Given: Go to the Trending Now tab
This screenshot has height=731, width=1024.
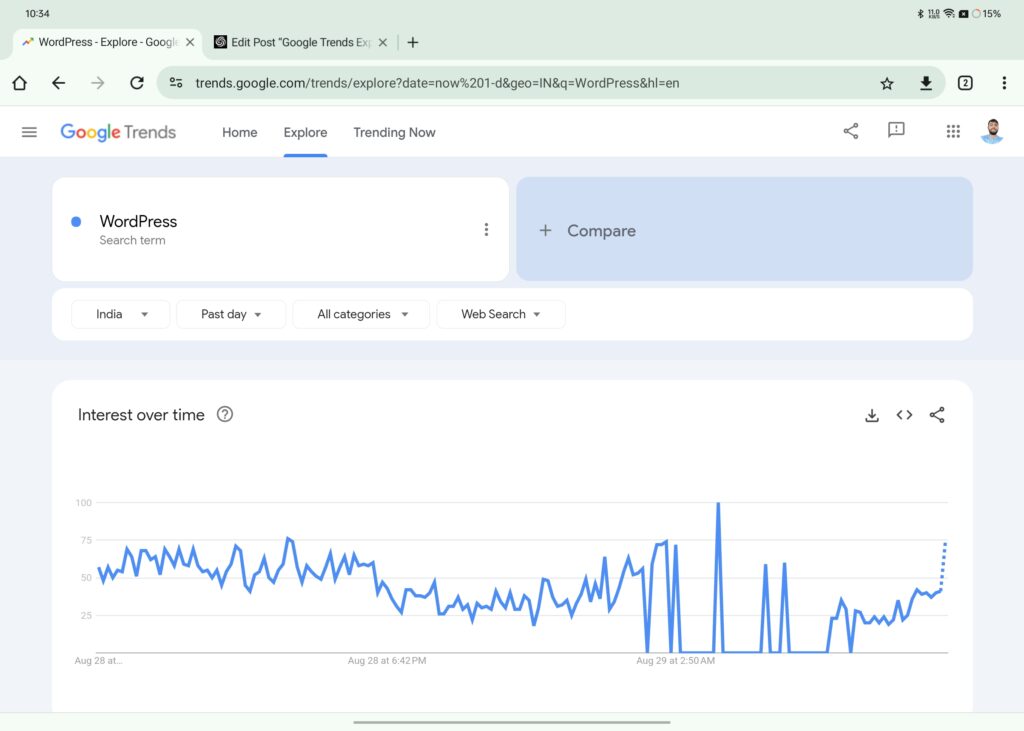Looking at the screenshot, I should click(x=394, y=132).
